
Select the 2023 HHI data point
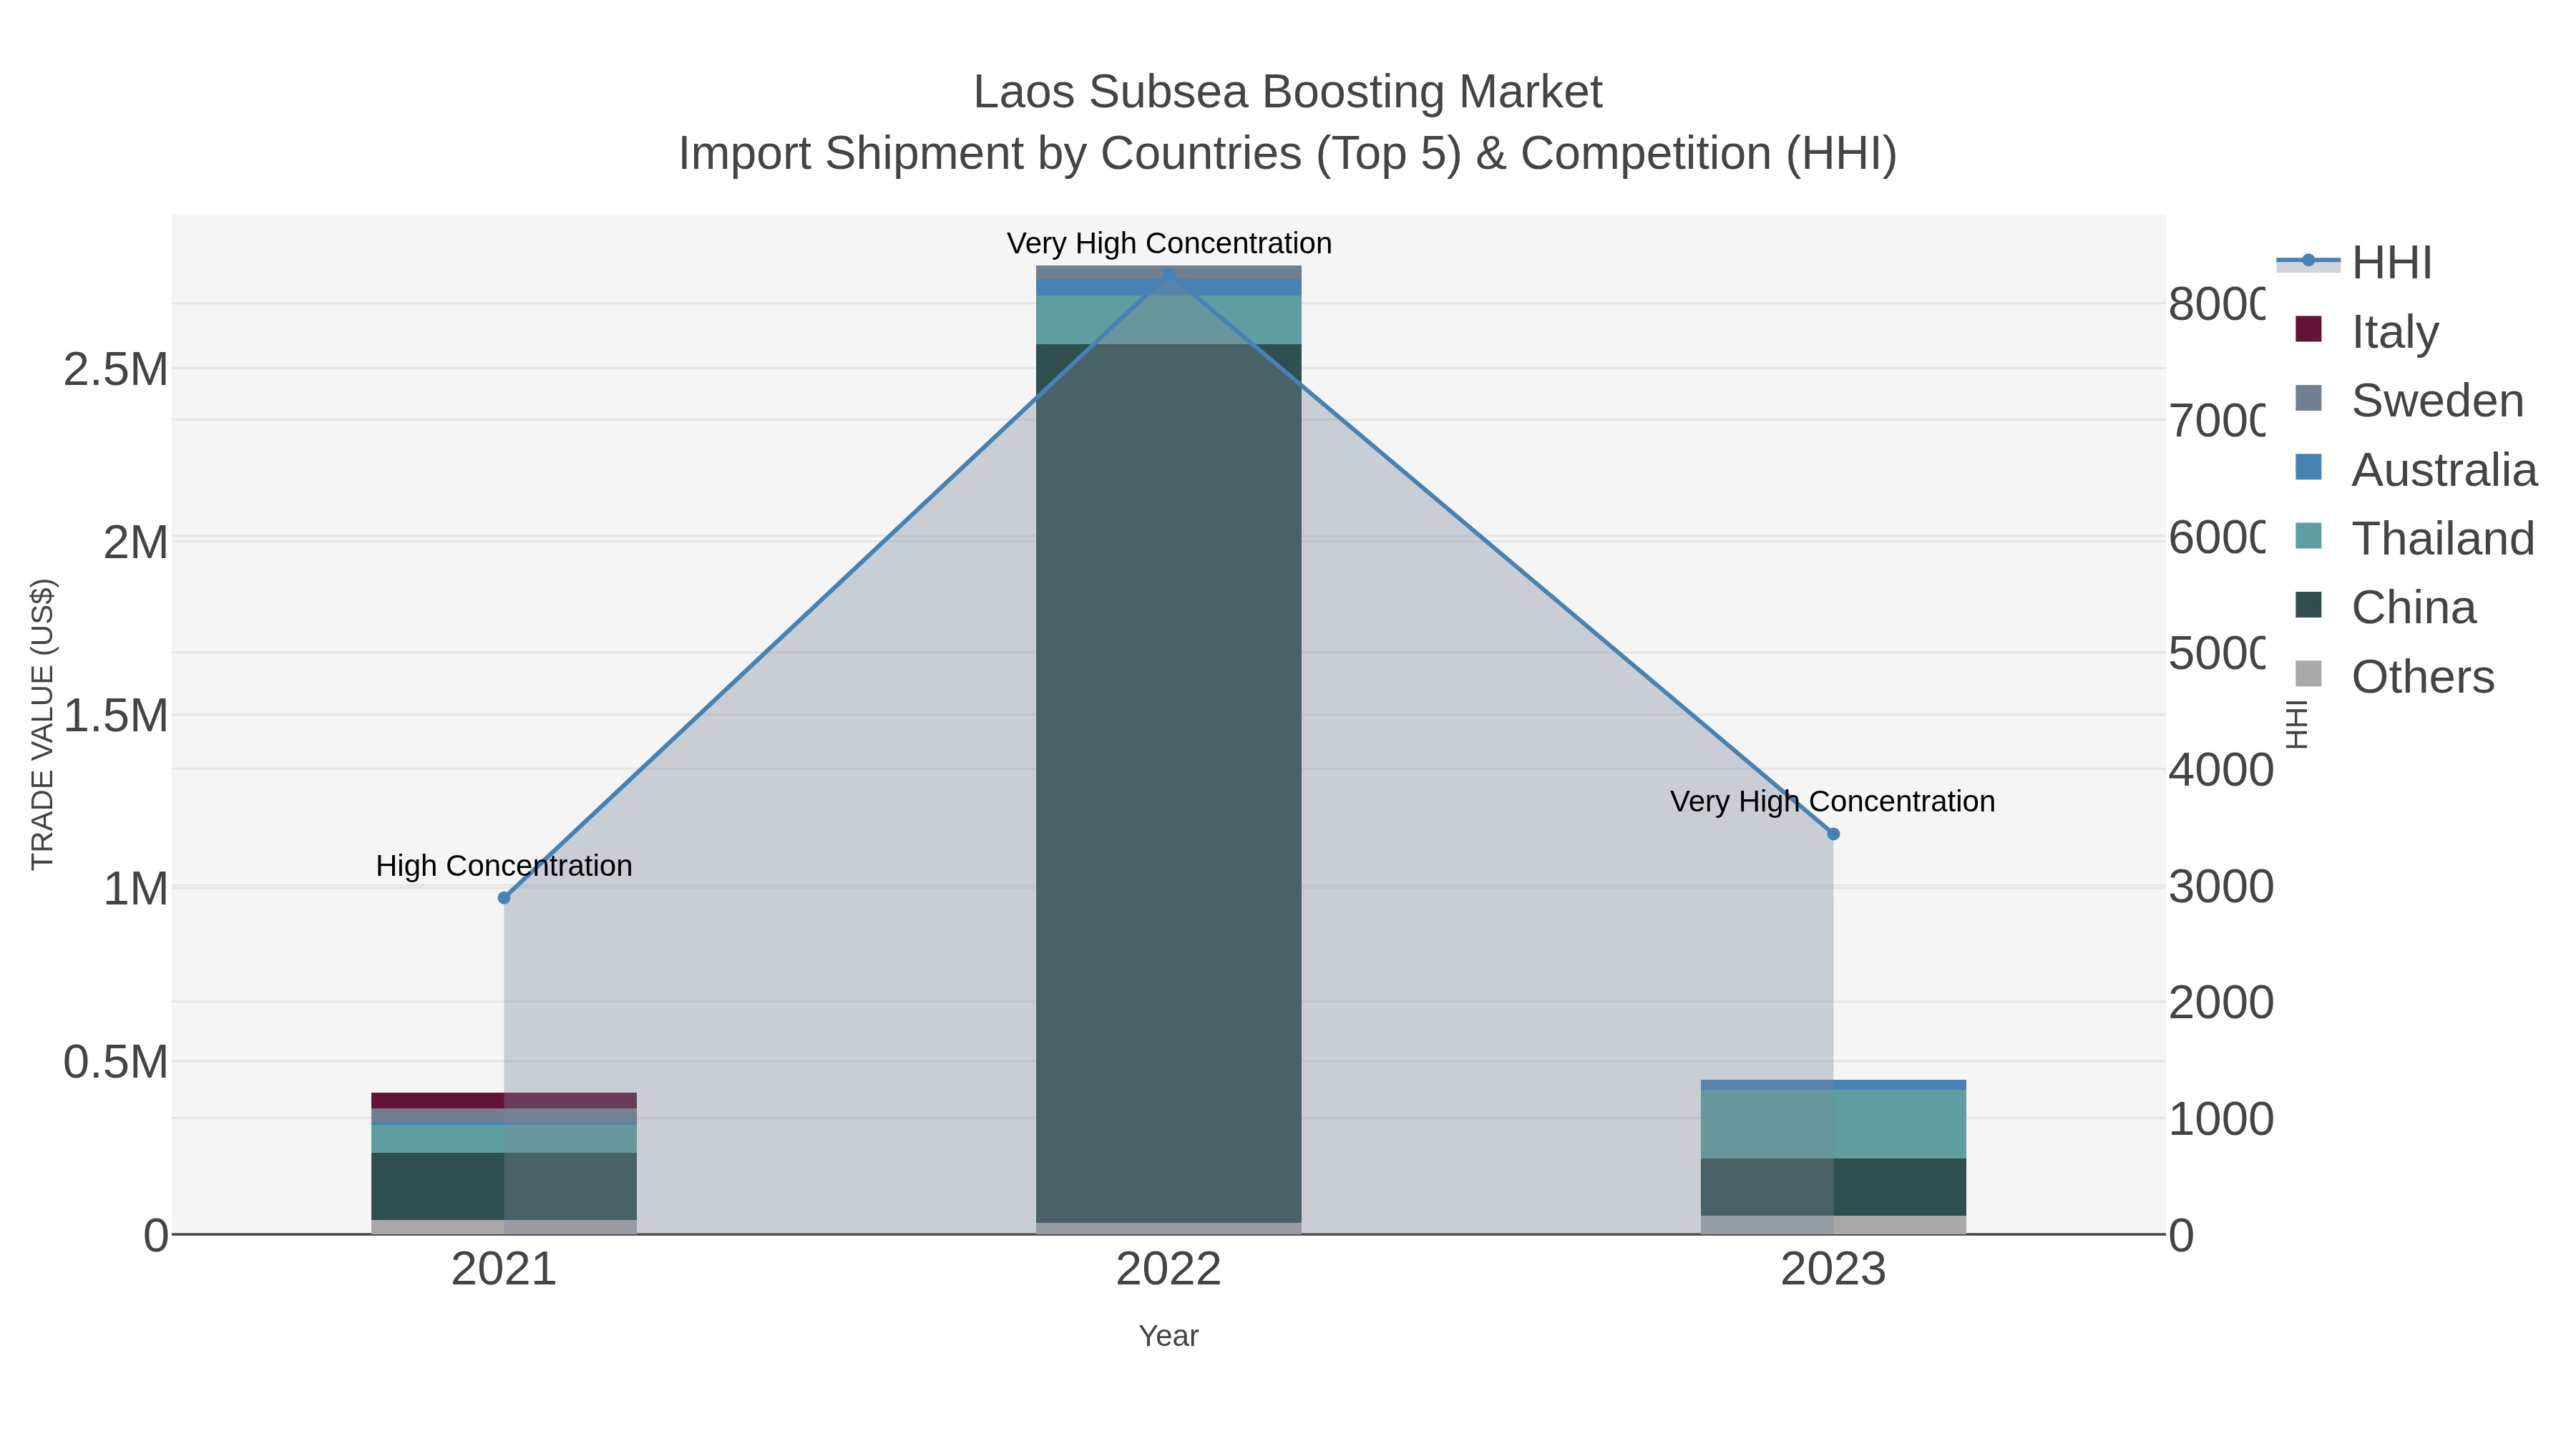[1833, 834]
